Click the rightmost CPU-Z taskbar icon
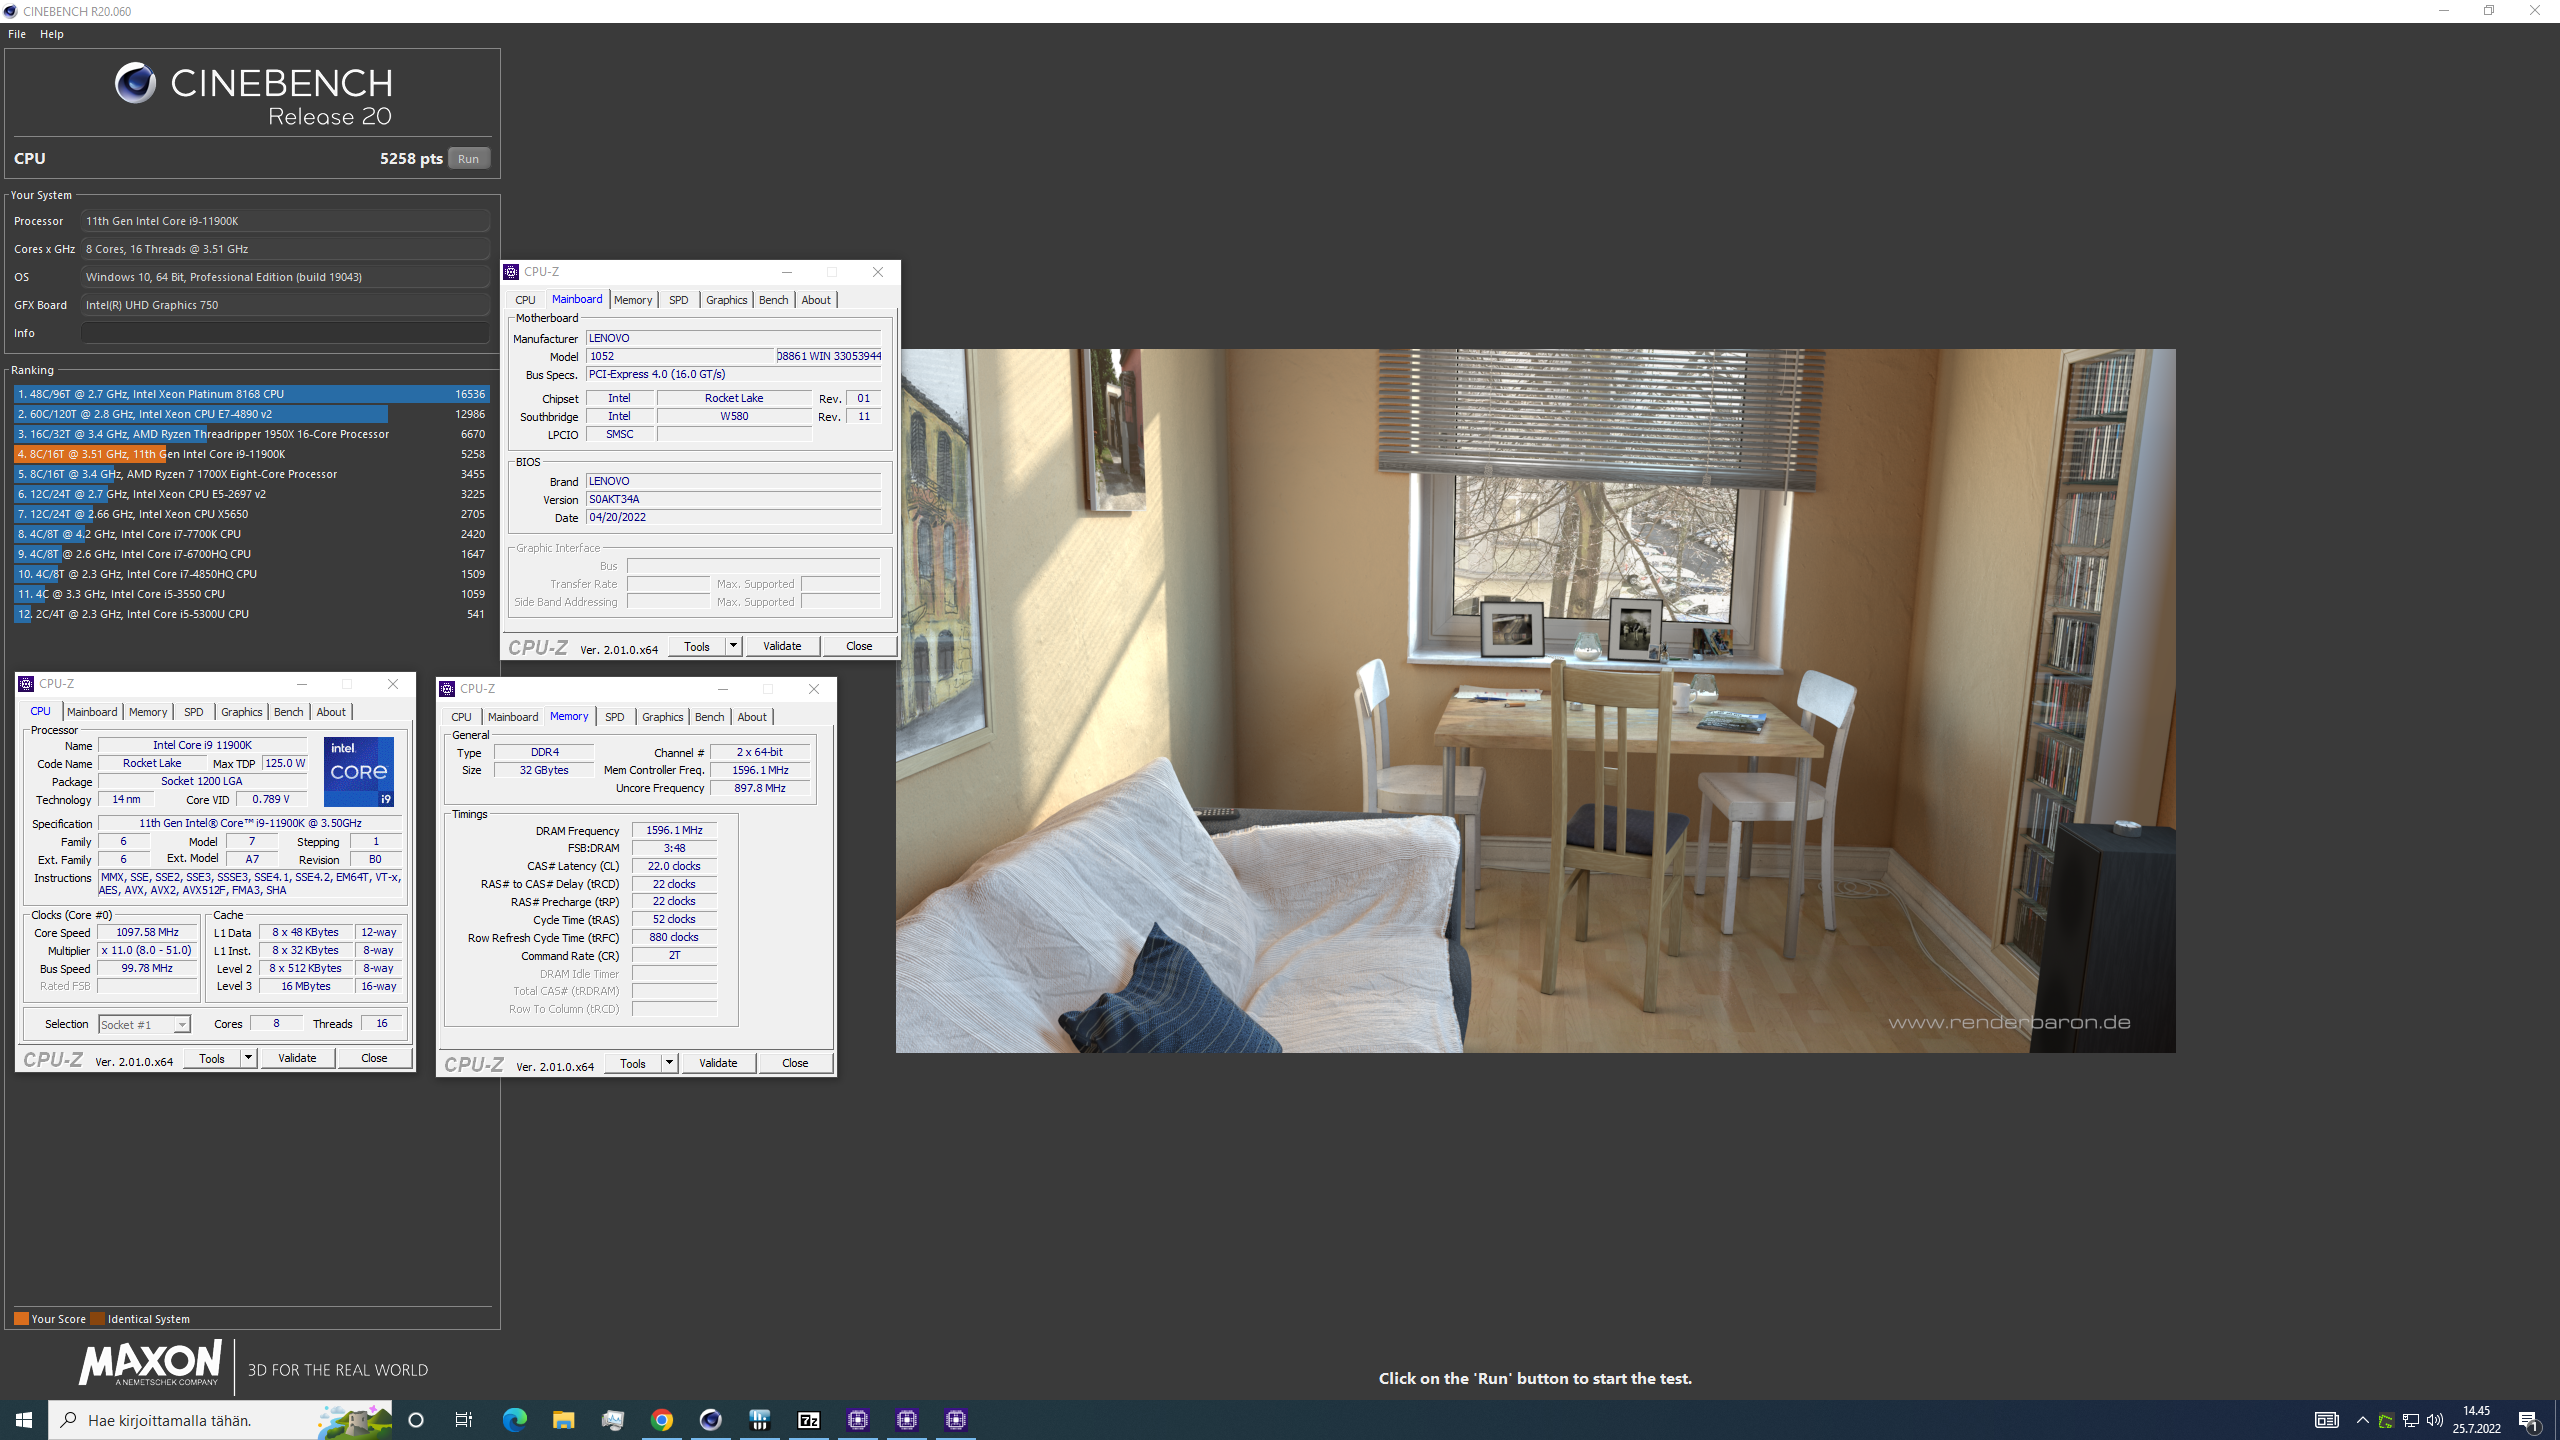2560x1440 pixels. pyautogui.click(x=955, y=1420)
